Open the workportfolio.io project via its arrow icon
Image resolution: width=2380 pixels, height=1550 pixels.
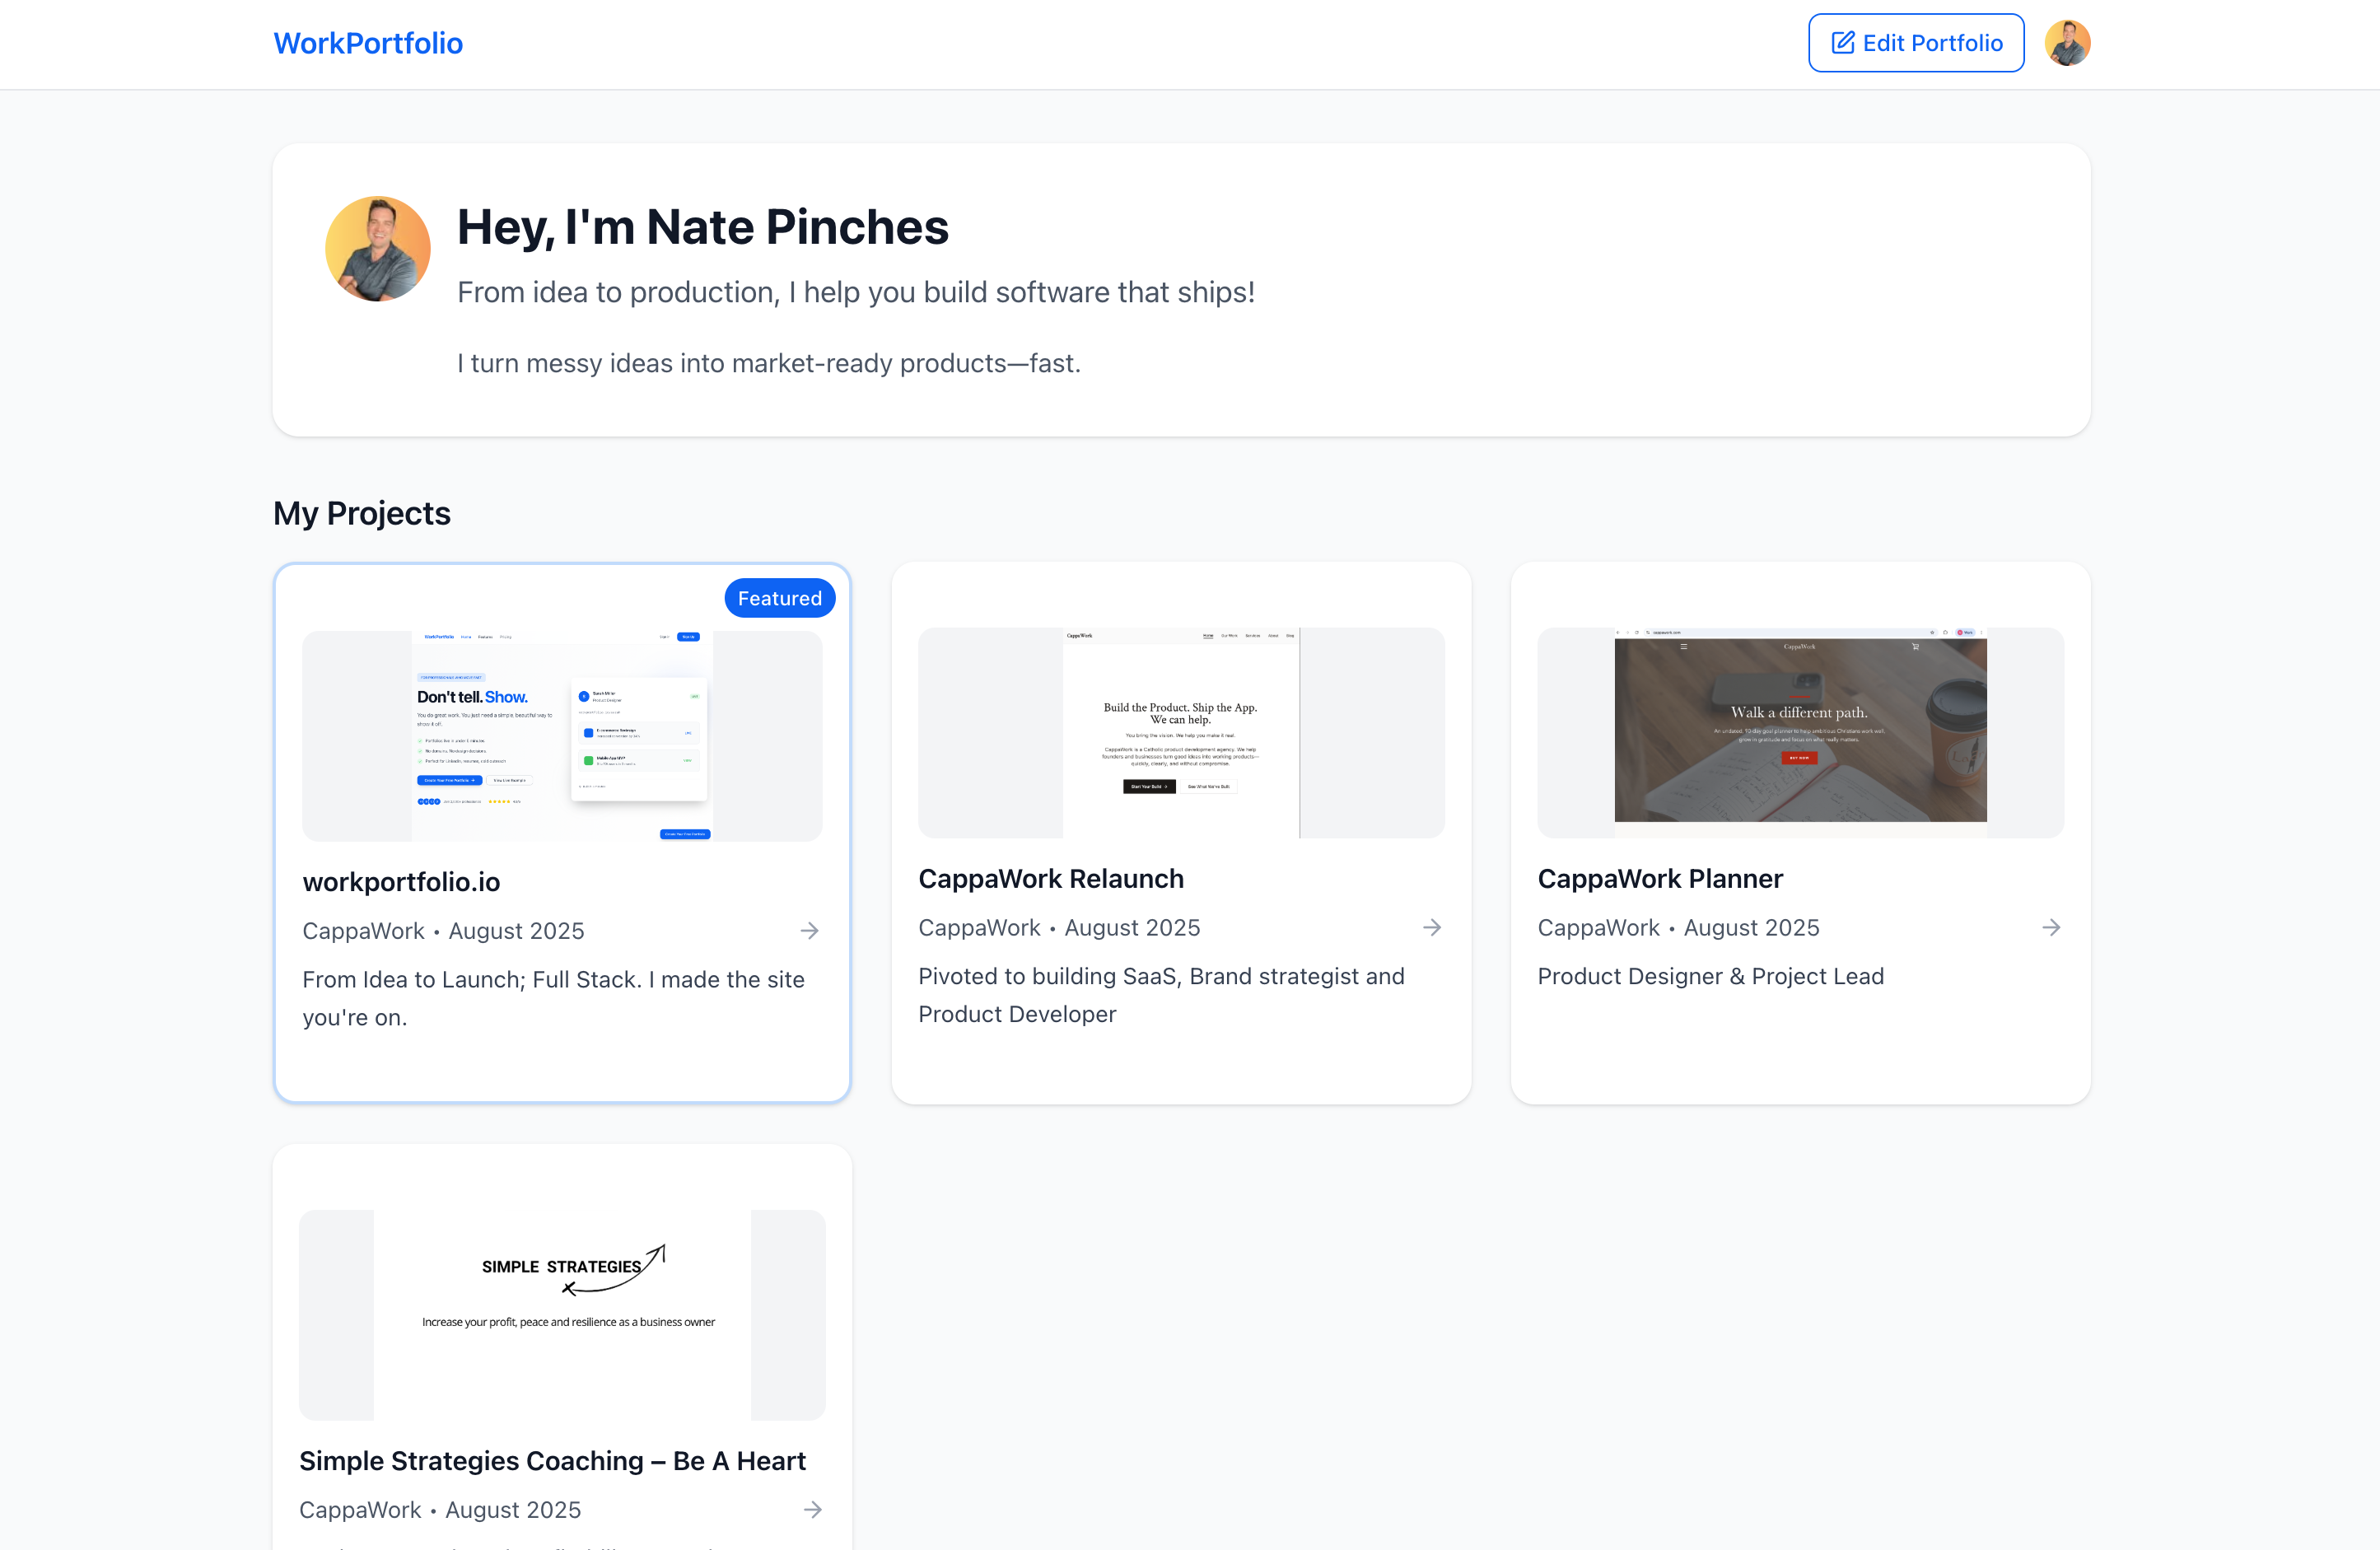point(810,931)
